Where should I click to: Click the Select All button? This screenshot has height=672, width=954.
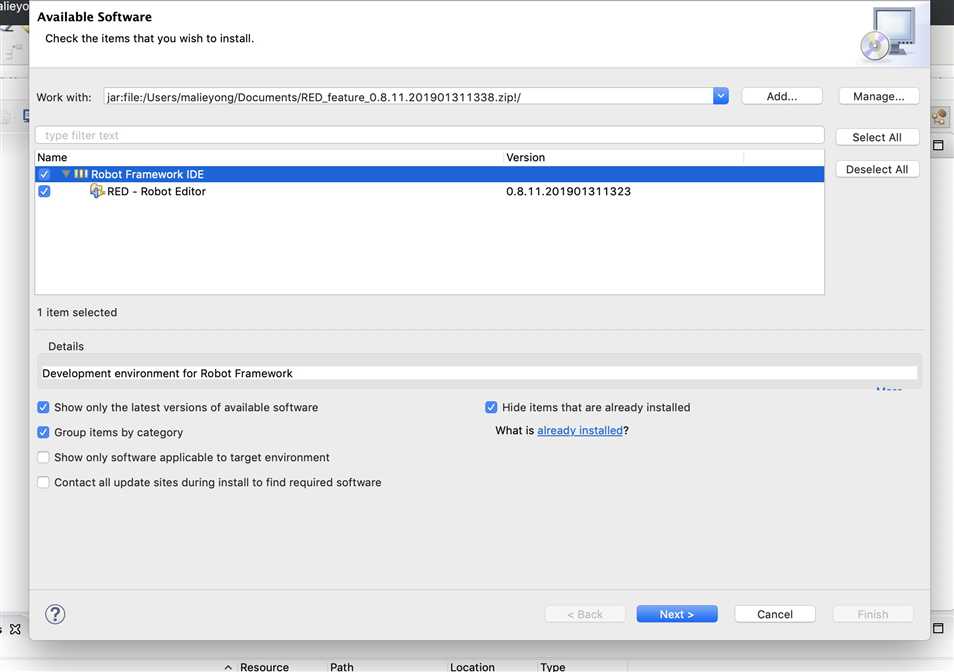(x=877, y=137)
